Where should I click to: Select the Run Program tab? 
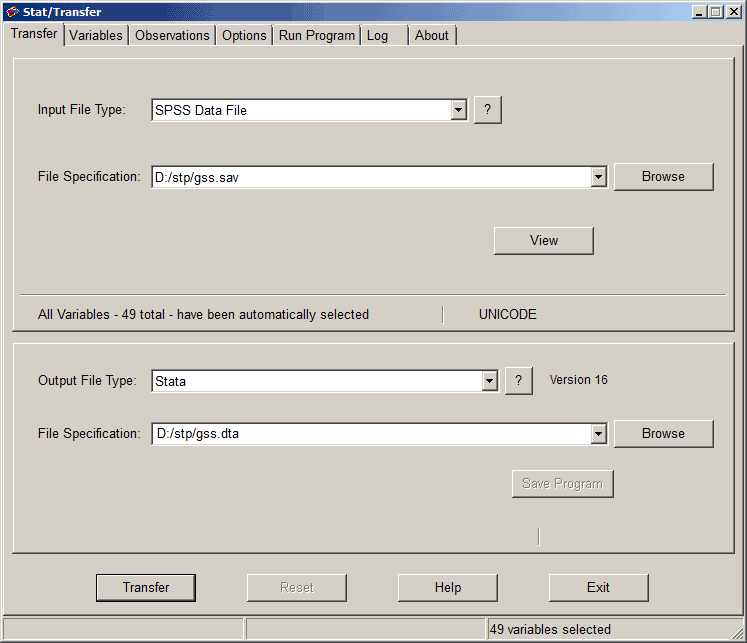pos(316,35)
